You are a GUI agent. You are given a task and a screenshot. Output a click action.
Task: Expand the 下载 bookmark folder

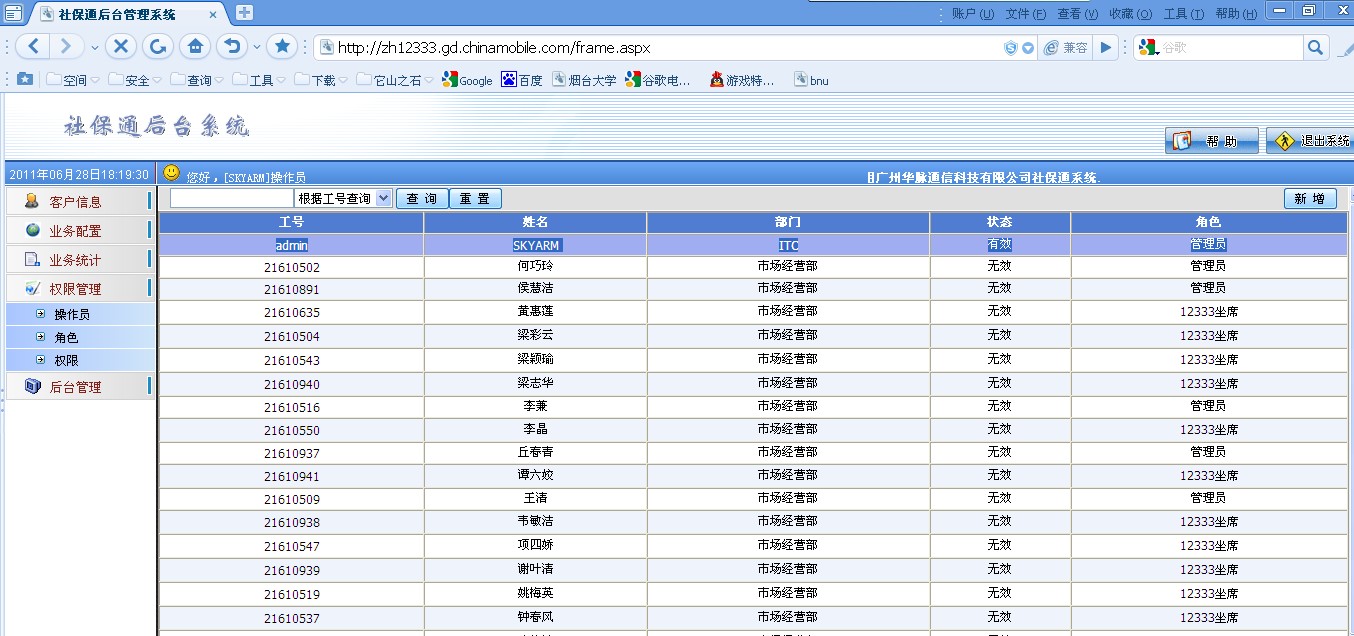pos(322,80)
